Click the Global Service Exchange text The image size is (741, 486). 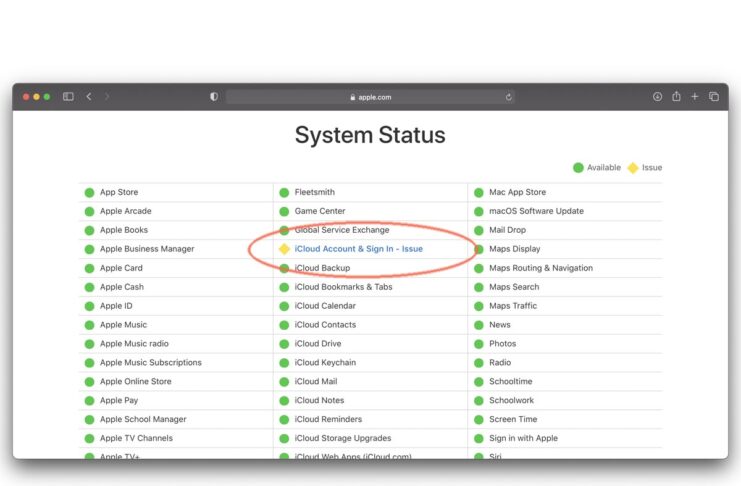point(342,230)
